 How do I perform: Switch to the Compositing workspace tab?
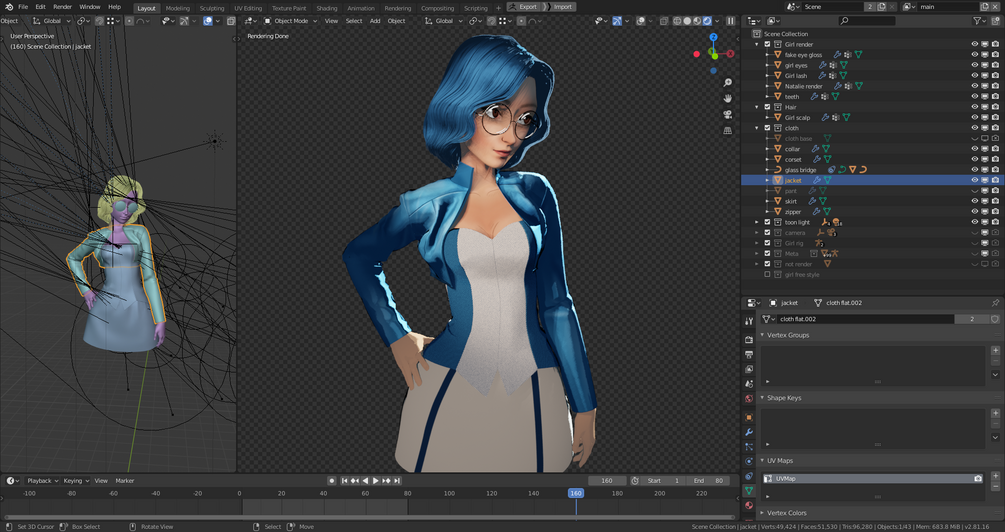pos(438,8)
